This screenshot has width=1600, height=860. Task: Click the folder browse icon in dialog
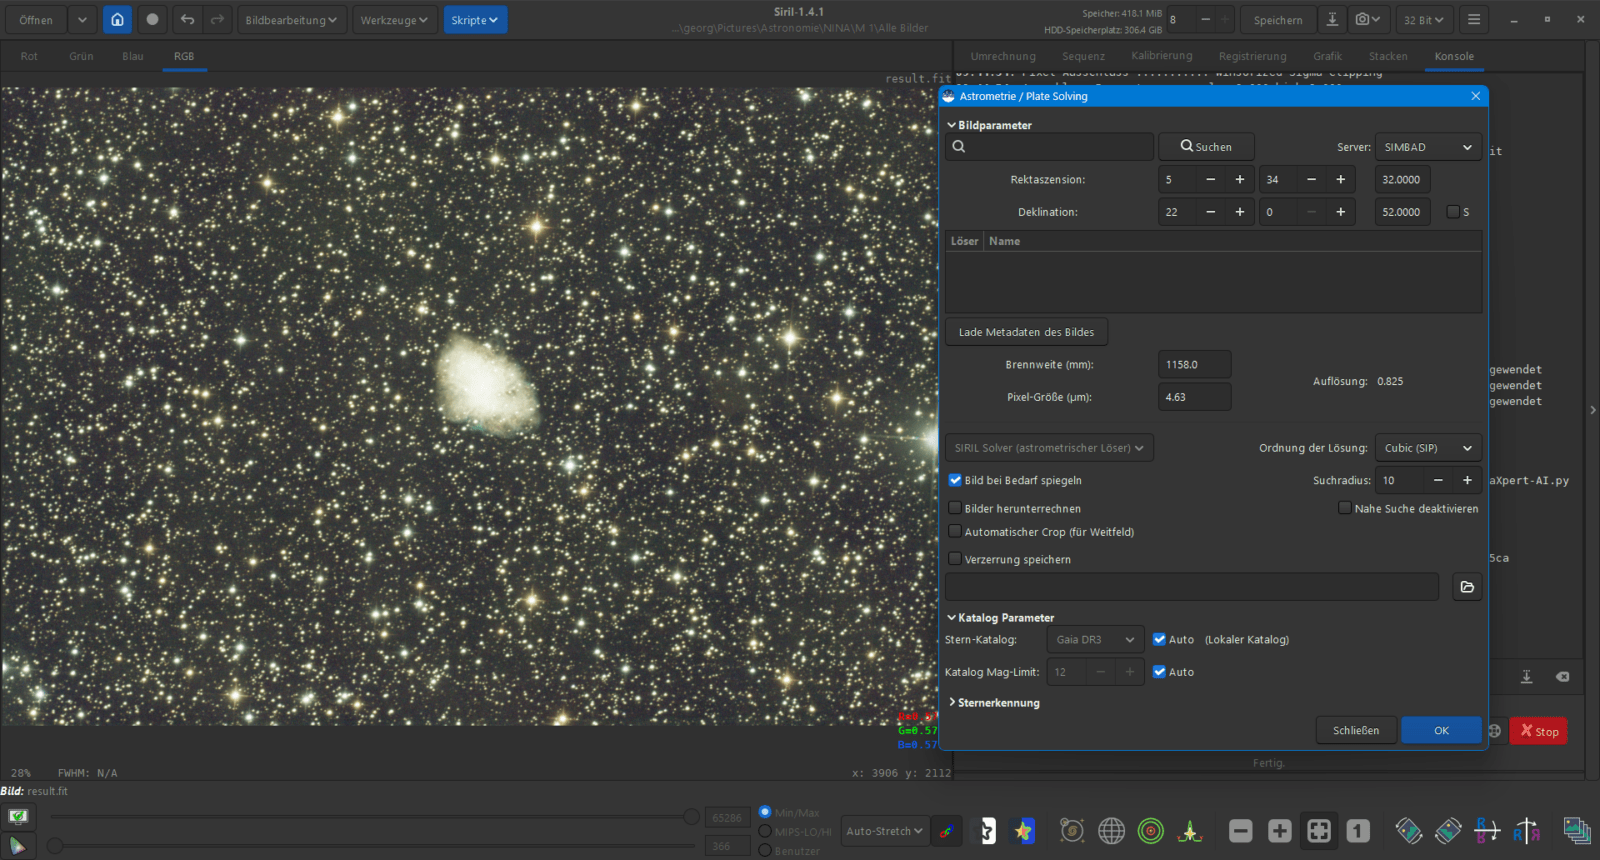(1466, 587)
